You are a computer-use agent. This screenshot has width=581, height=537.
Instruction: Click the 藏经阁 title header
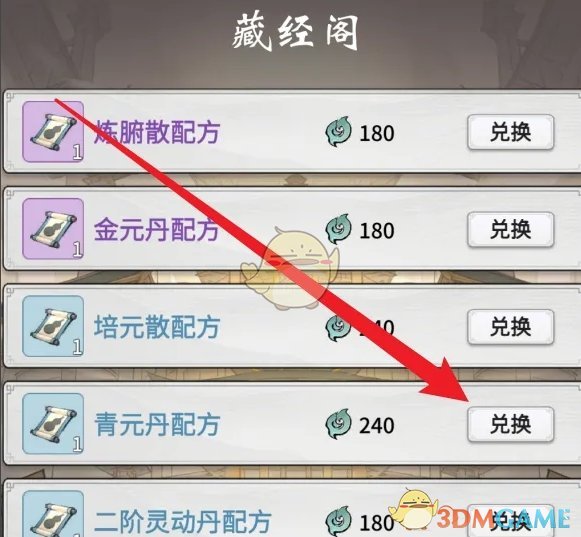click(x=296, y=33)
